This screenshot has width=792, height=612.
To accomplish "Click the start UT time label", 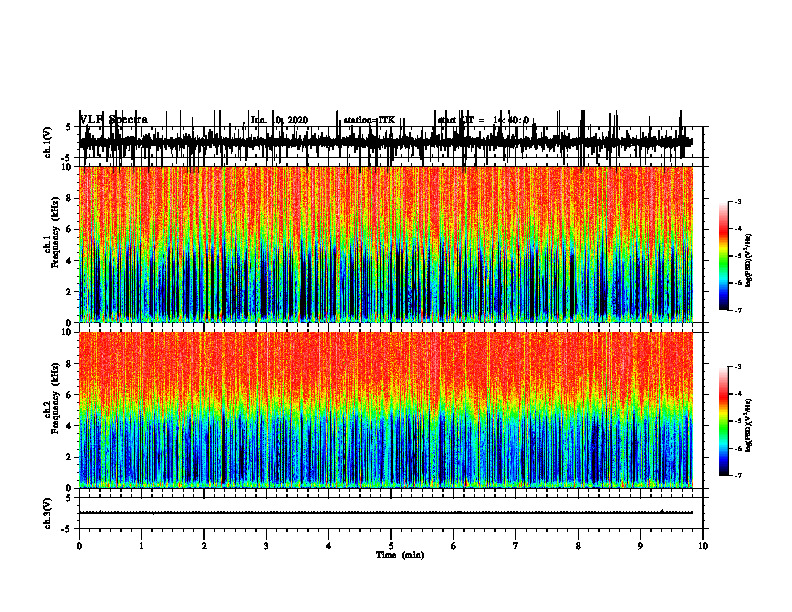I will 483,120.
